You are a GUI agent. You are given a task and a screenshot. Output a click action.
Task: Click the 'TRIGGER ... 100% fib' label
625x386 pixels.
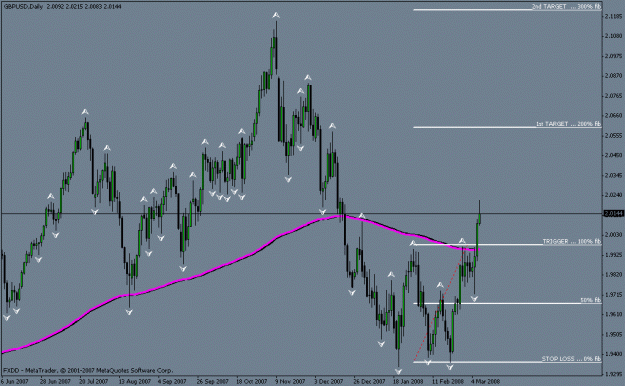[x=571, y=241]
